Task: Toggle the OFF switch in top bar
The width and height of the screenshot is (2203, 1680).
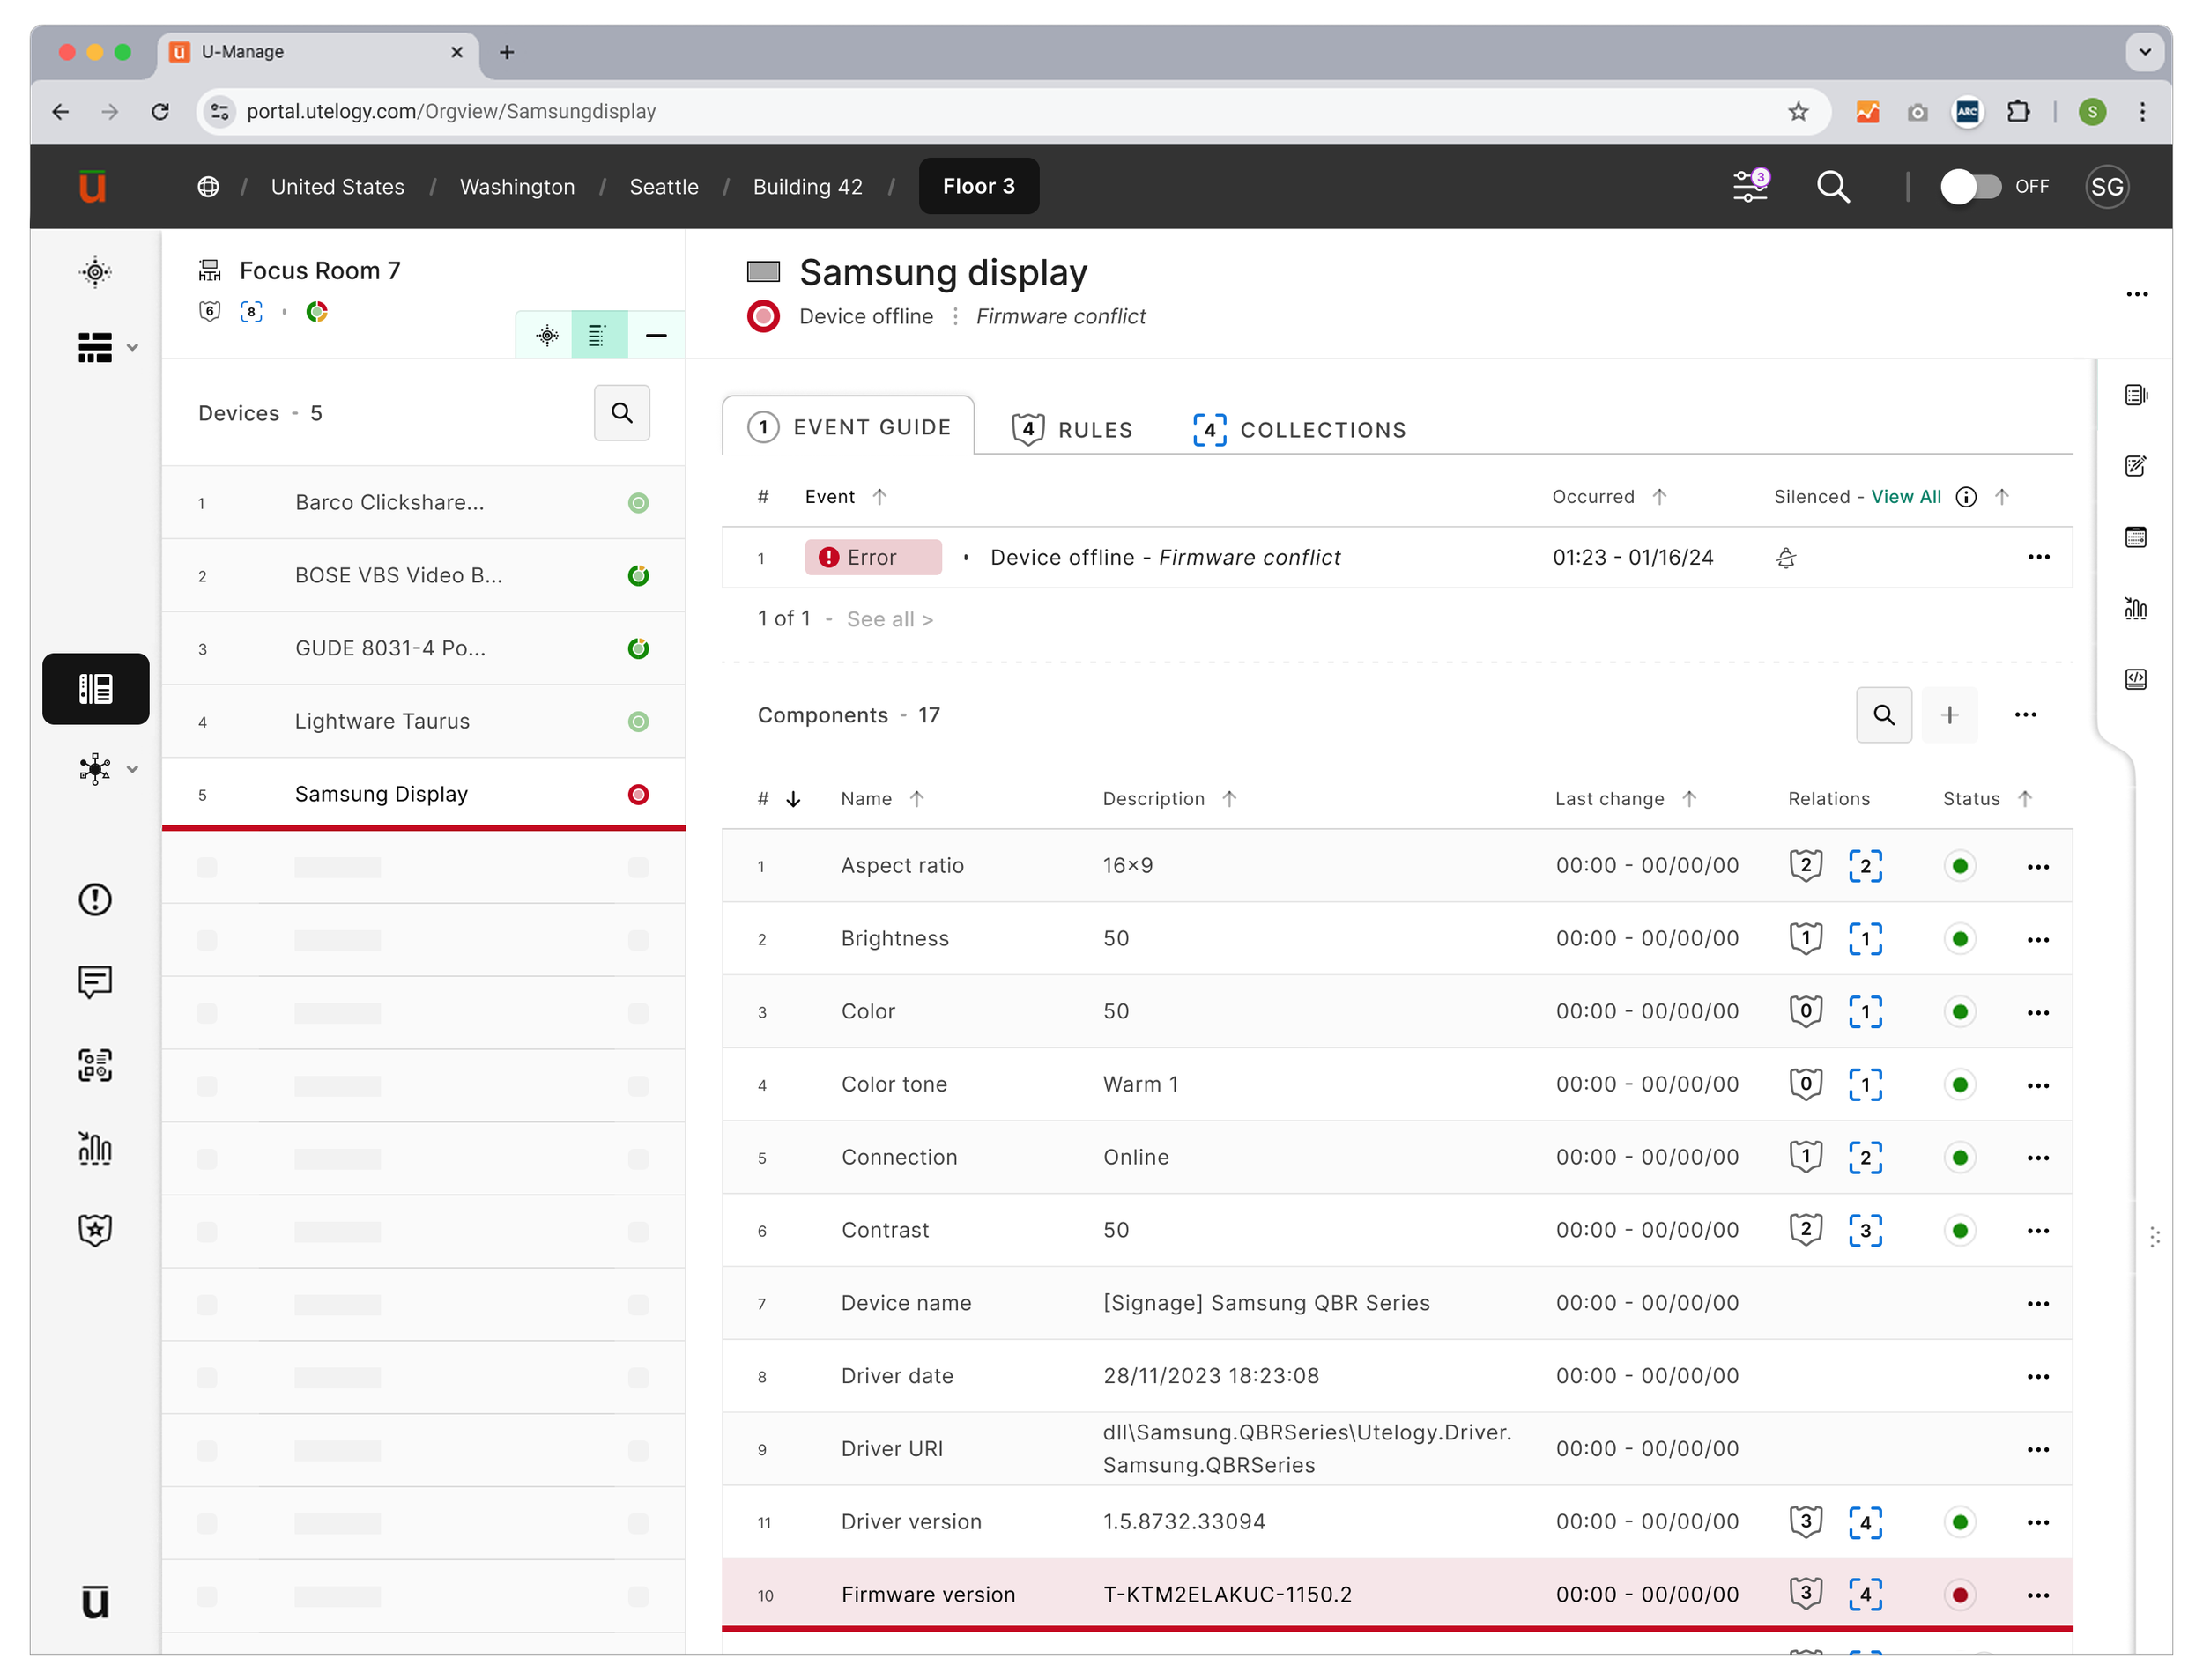Action: (1971, 187)
